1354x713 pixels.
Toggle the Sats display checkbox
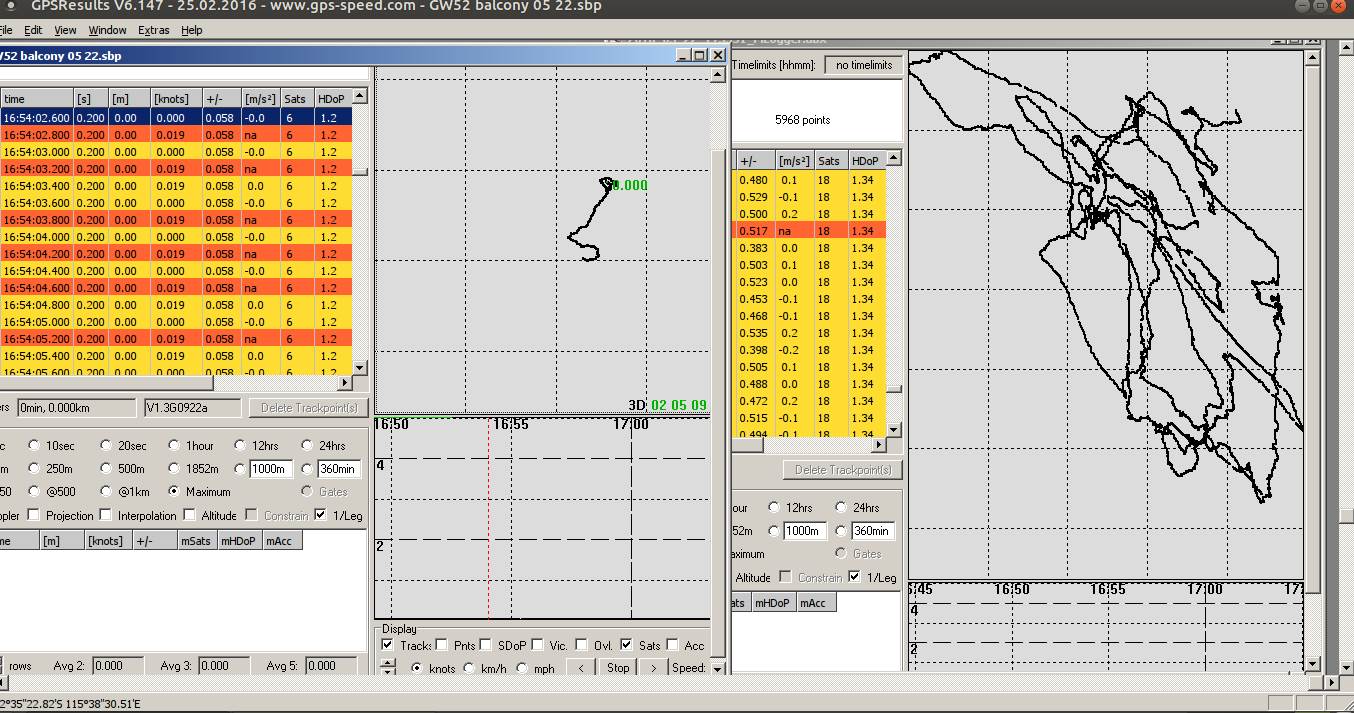coord(626,645)
